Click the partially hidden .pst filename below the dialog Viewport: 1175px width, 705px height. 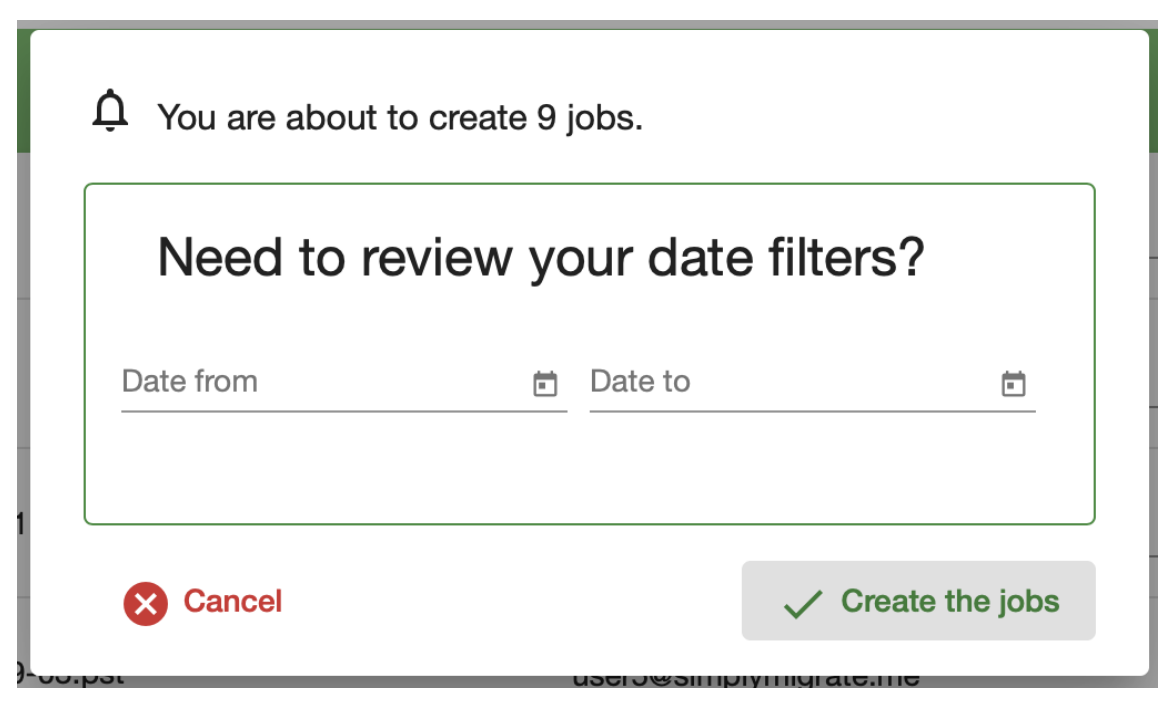[70, 680]
